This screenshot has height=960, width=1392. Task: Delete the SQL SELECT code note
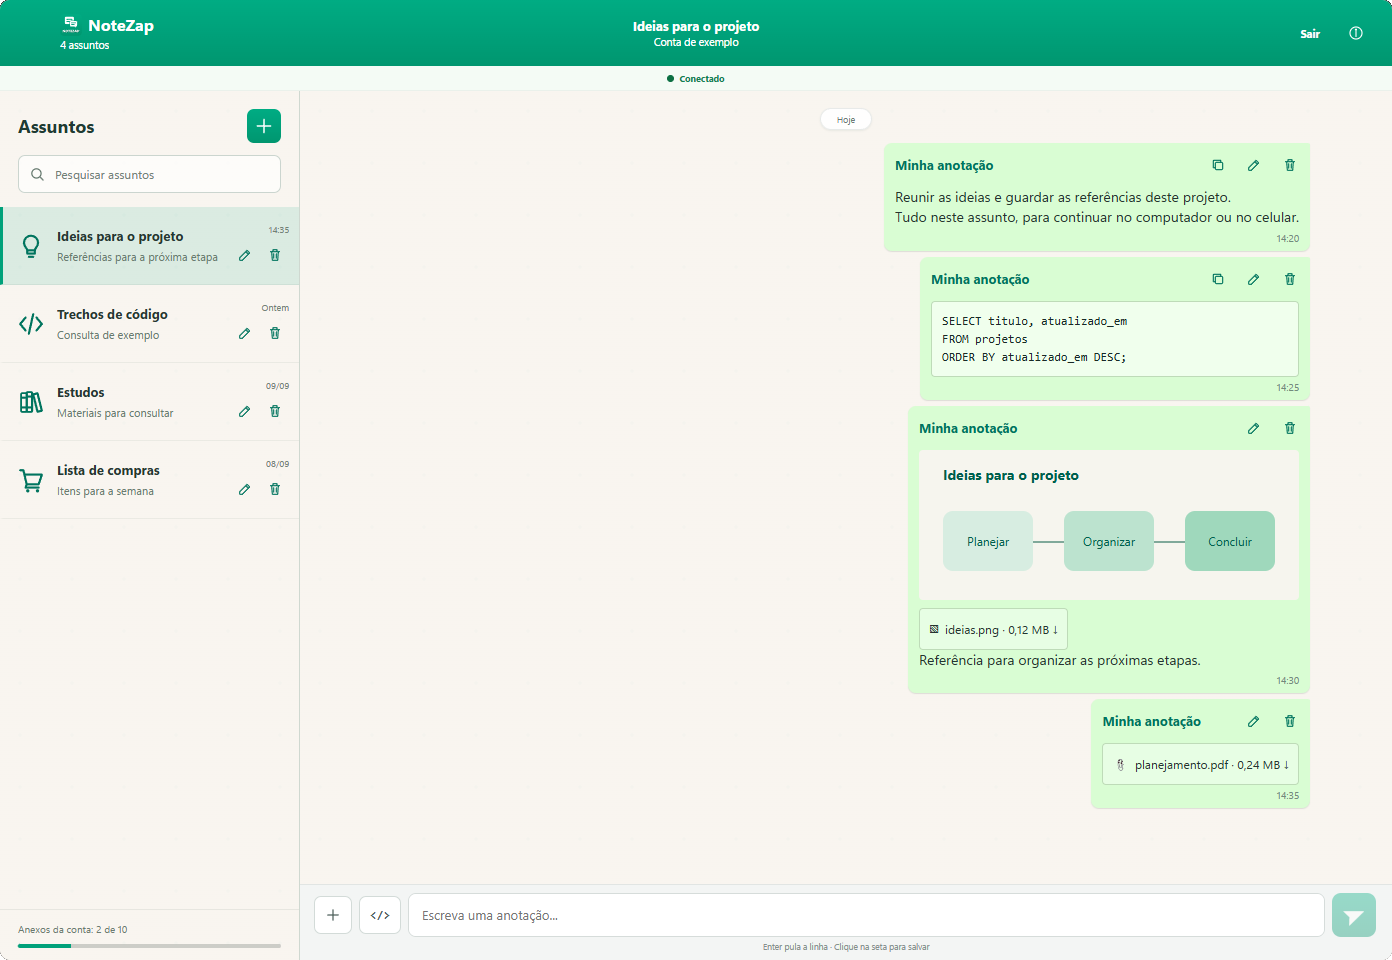coord(1290,280)
